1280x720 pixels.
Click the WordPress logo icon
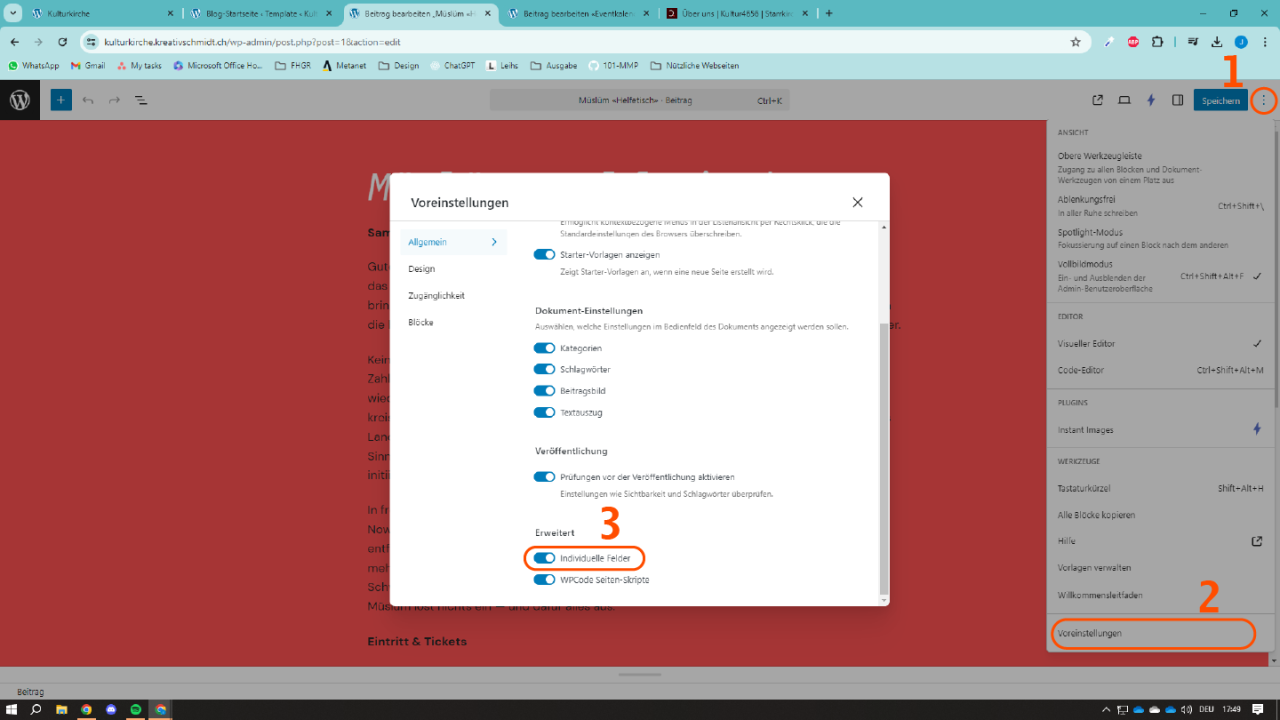click(20, 100)
